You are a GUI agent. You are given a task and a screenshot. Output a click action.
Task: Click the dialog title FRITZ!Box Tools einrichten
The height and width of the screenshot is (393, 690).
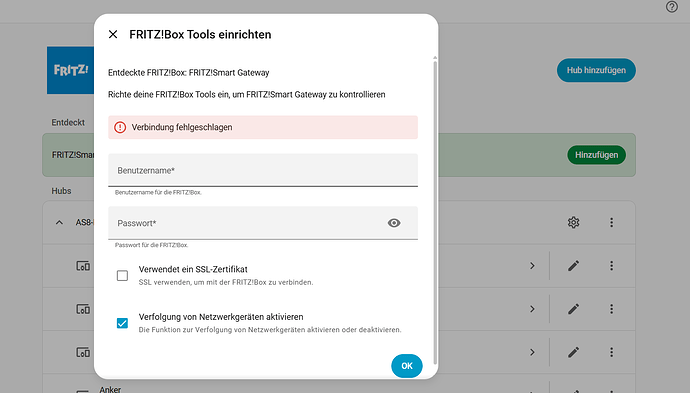[200, 34]
